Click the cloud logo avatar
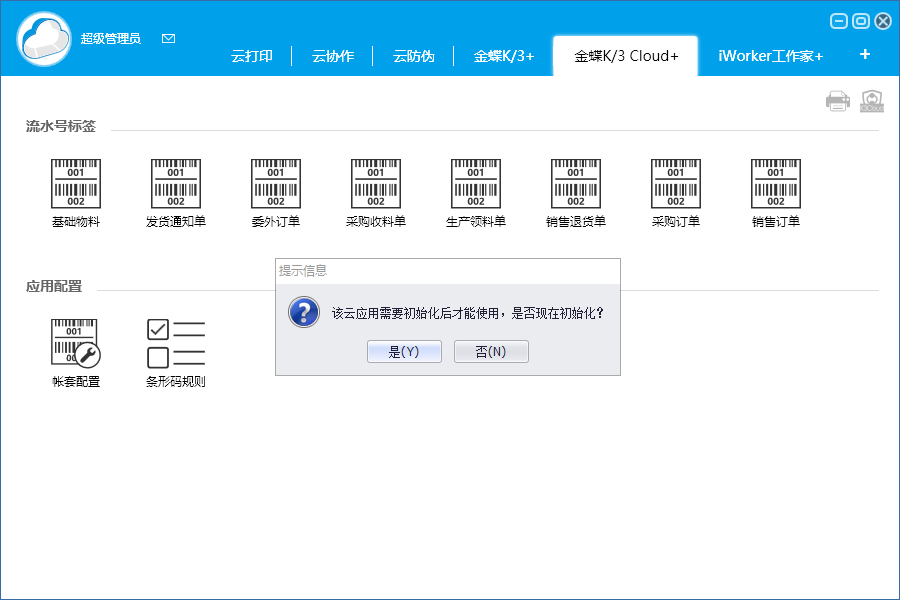Screen dimensions: 900x600 (44, 39)
